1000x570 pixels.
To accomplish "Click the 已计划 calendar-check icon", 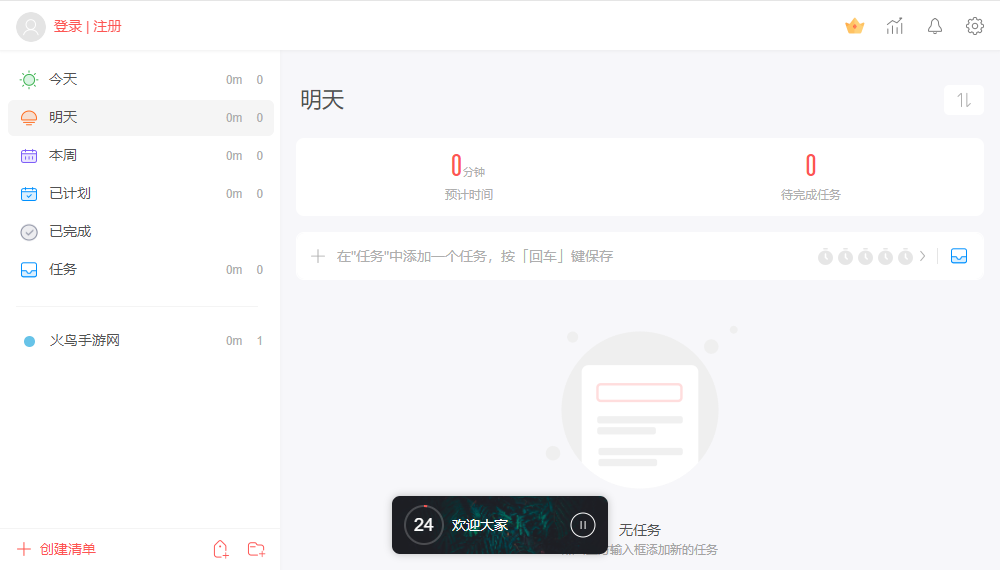I will [29, 194].
